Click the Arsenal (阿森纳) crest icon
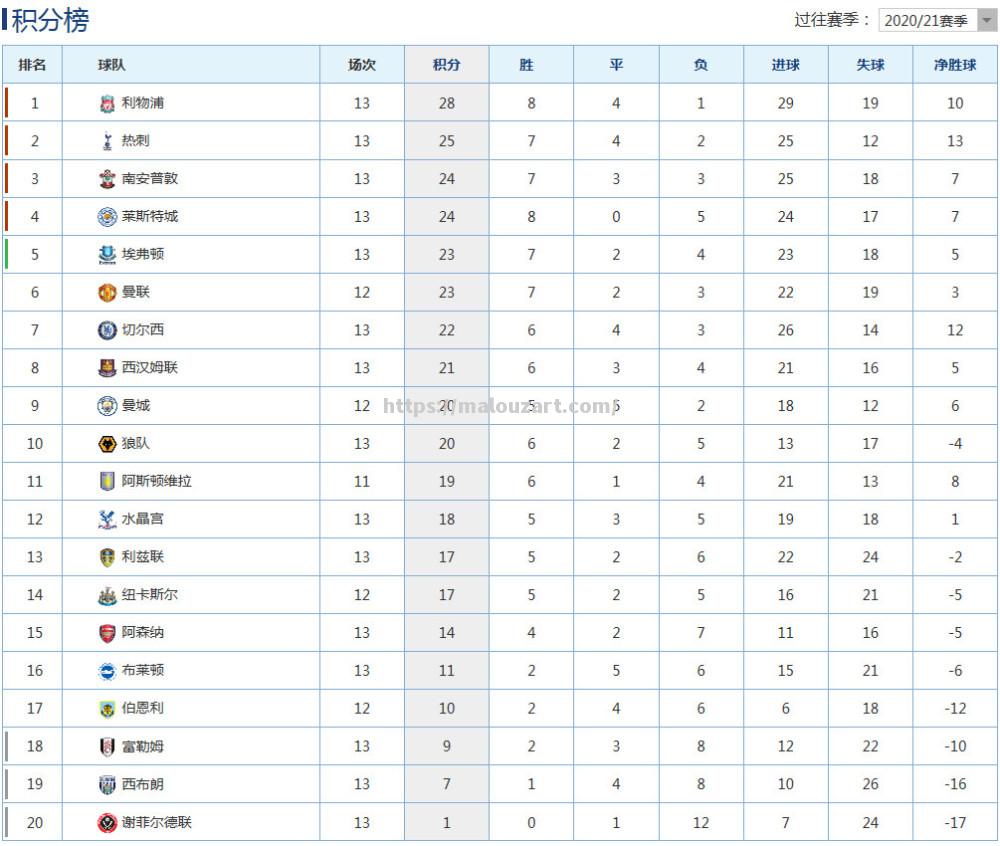This screenshot has height=846, width=1000. coord(107,633)
